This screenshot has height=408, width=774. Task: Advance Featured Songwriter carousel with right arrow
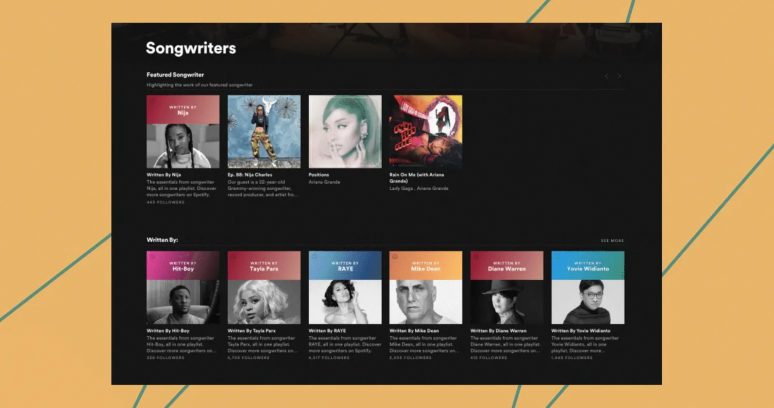click(619, 76)
